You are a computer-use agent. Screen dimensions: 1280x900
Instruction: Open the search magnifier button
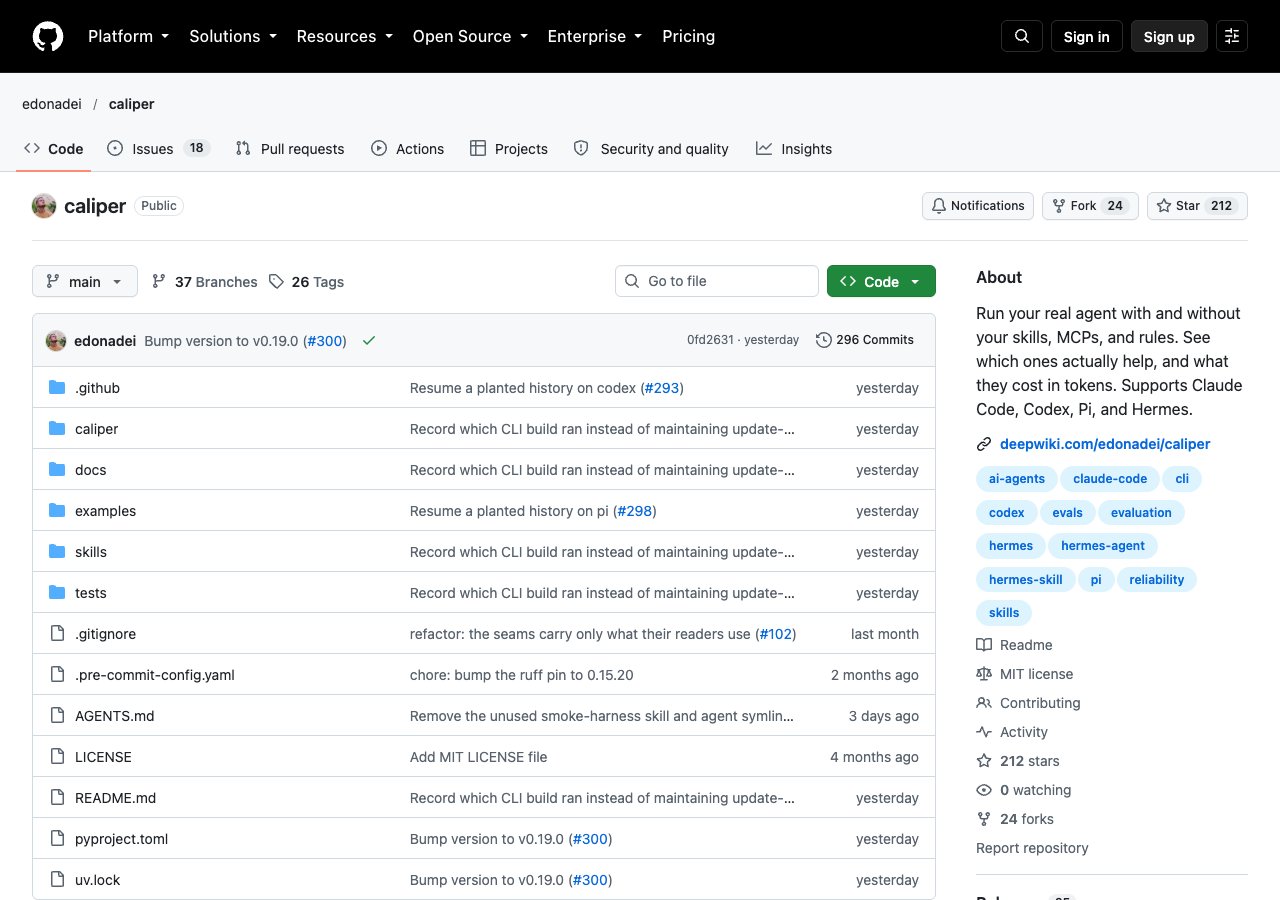(x=1022, y=36)
